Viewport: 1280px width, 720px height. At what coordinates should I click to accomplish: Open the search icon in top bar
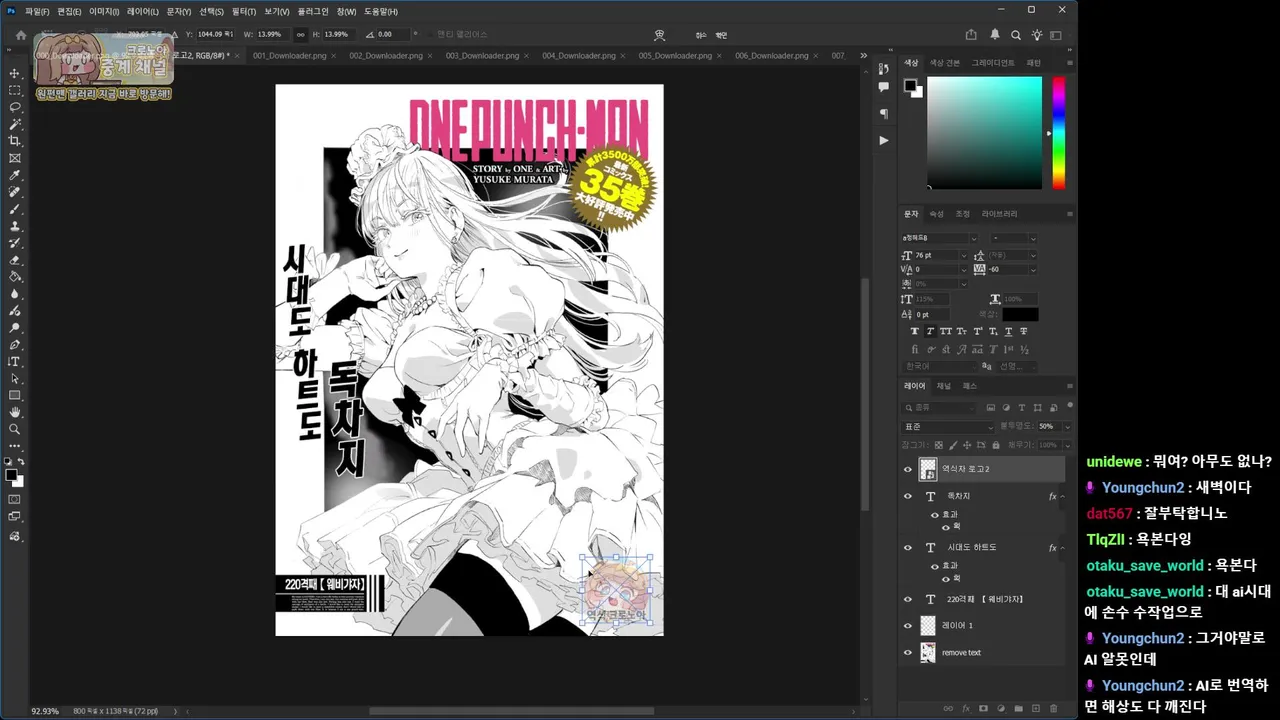1016,34
